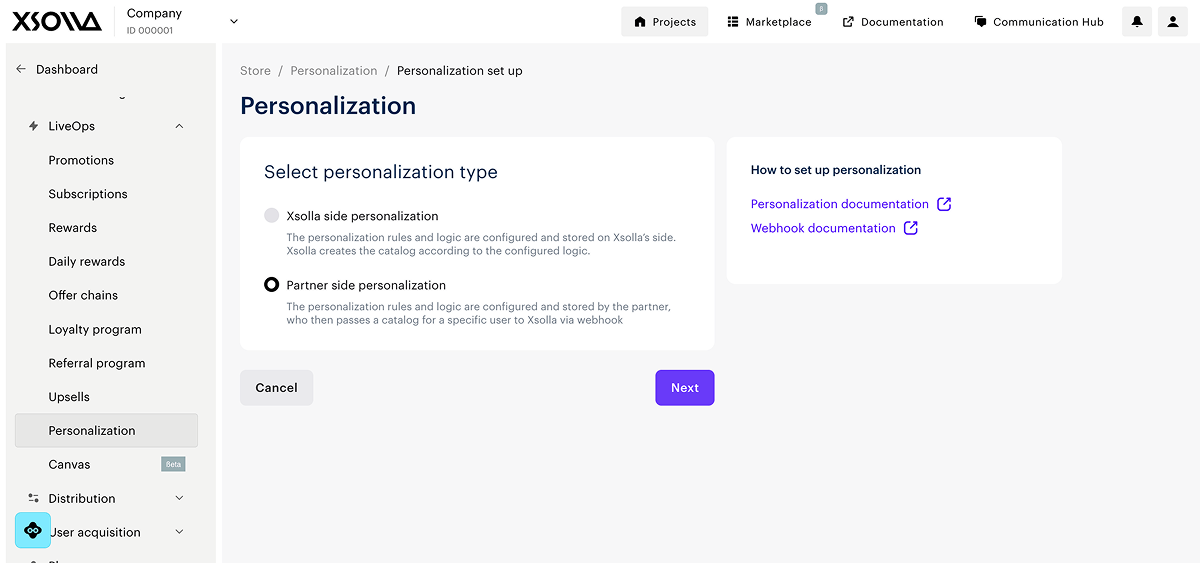Viewport: 1200px width, 563px height.
Task: Click the Cancel button
Action: click(x=276, y=388)
